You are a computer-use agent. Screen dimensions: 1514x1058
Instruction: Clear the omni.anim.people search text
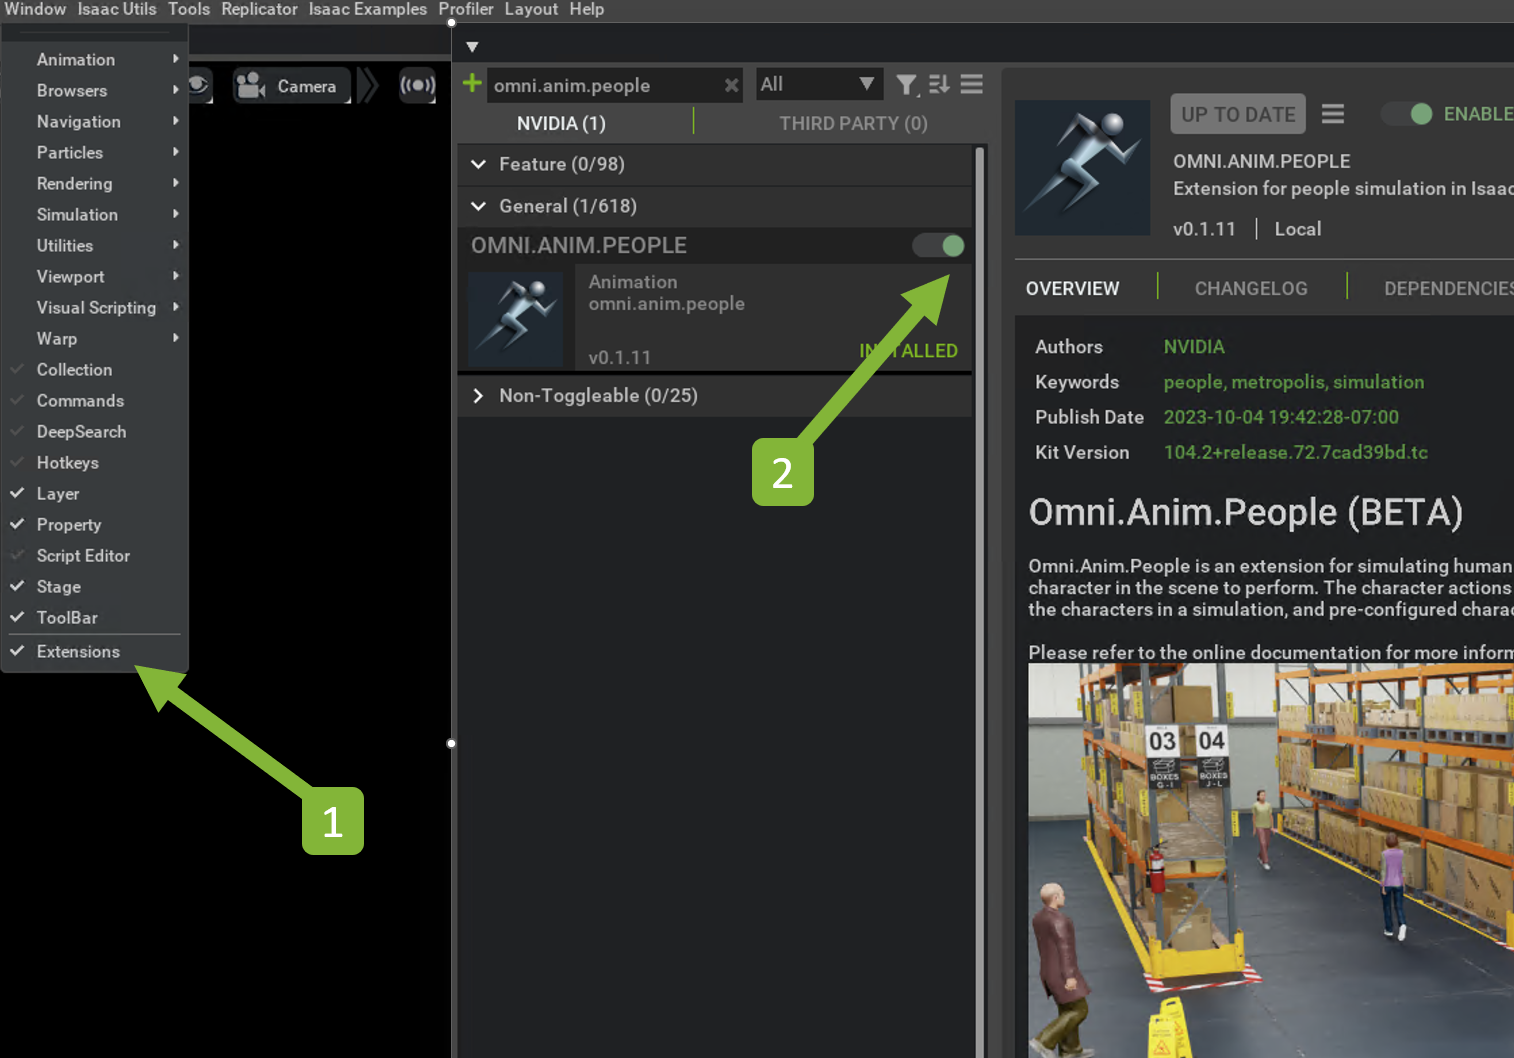click(x=731, y=85)
